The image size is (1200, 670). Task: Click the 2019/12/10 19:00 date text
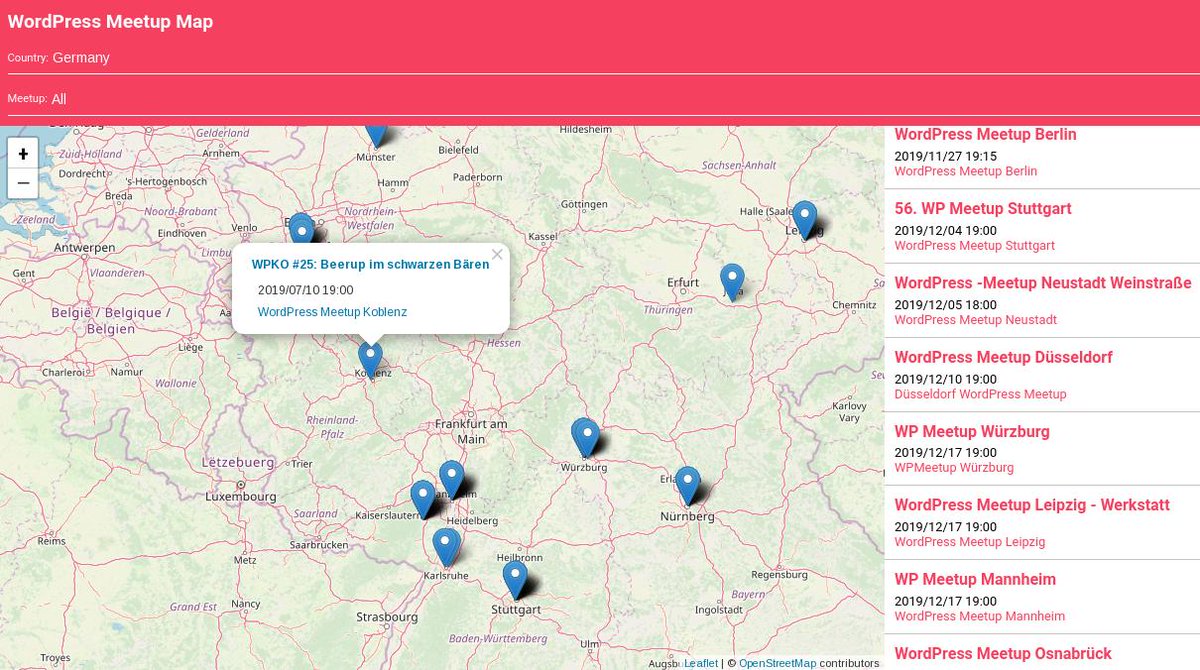coord(945,379)
